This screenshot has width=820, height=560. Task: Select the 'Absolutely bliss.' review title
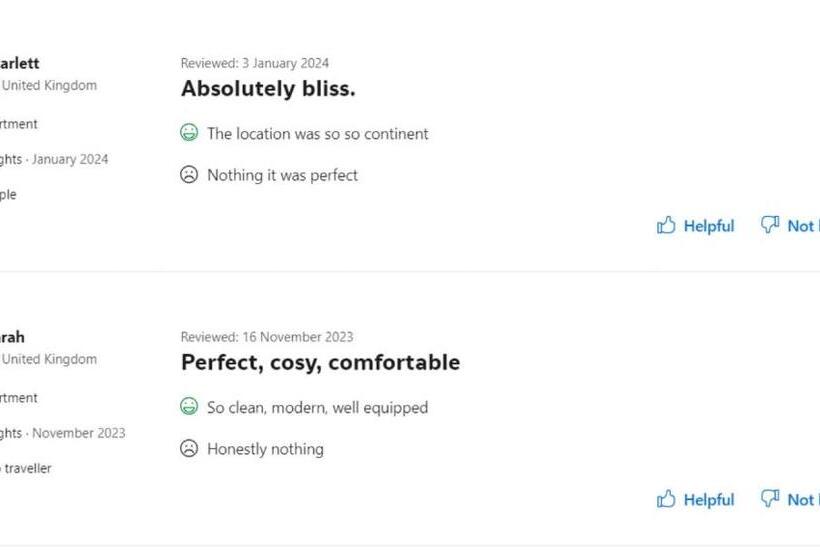pyautogui.click(x=268, y=89)
